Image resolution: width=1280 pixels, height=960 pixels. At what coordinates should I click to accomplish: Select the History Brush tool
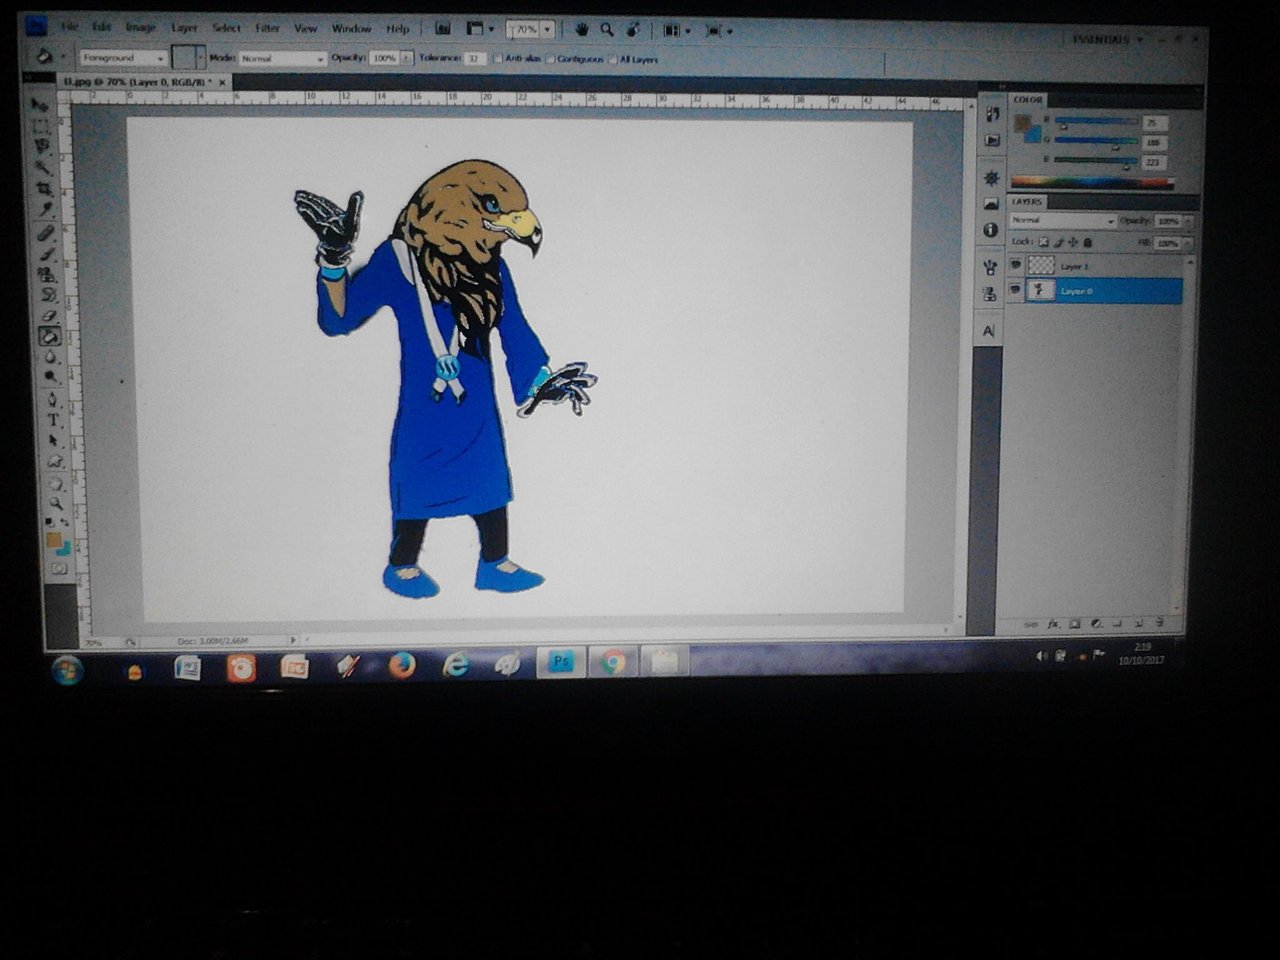click(49, 295)
